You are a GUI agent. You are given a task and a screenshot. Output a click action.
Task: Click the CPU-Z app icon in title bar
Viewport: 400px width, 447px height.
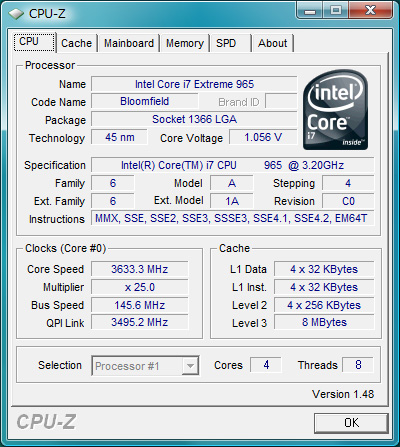coord(16,14)
